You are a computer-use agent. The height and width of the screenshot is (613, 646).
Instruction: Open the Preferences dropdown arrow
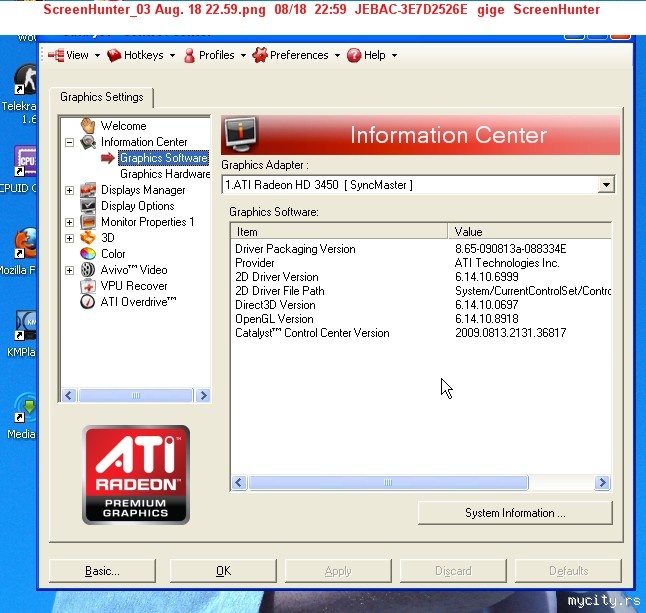click(337, 55)
